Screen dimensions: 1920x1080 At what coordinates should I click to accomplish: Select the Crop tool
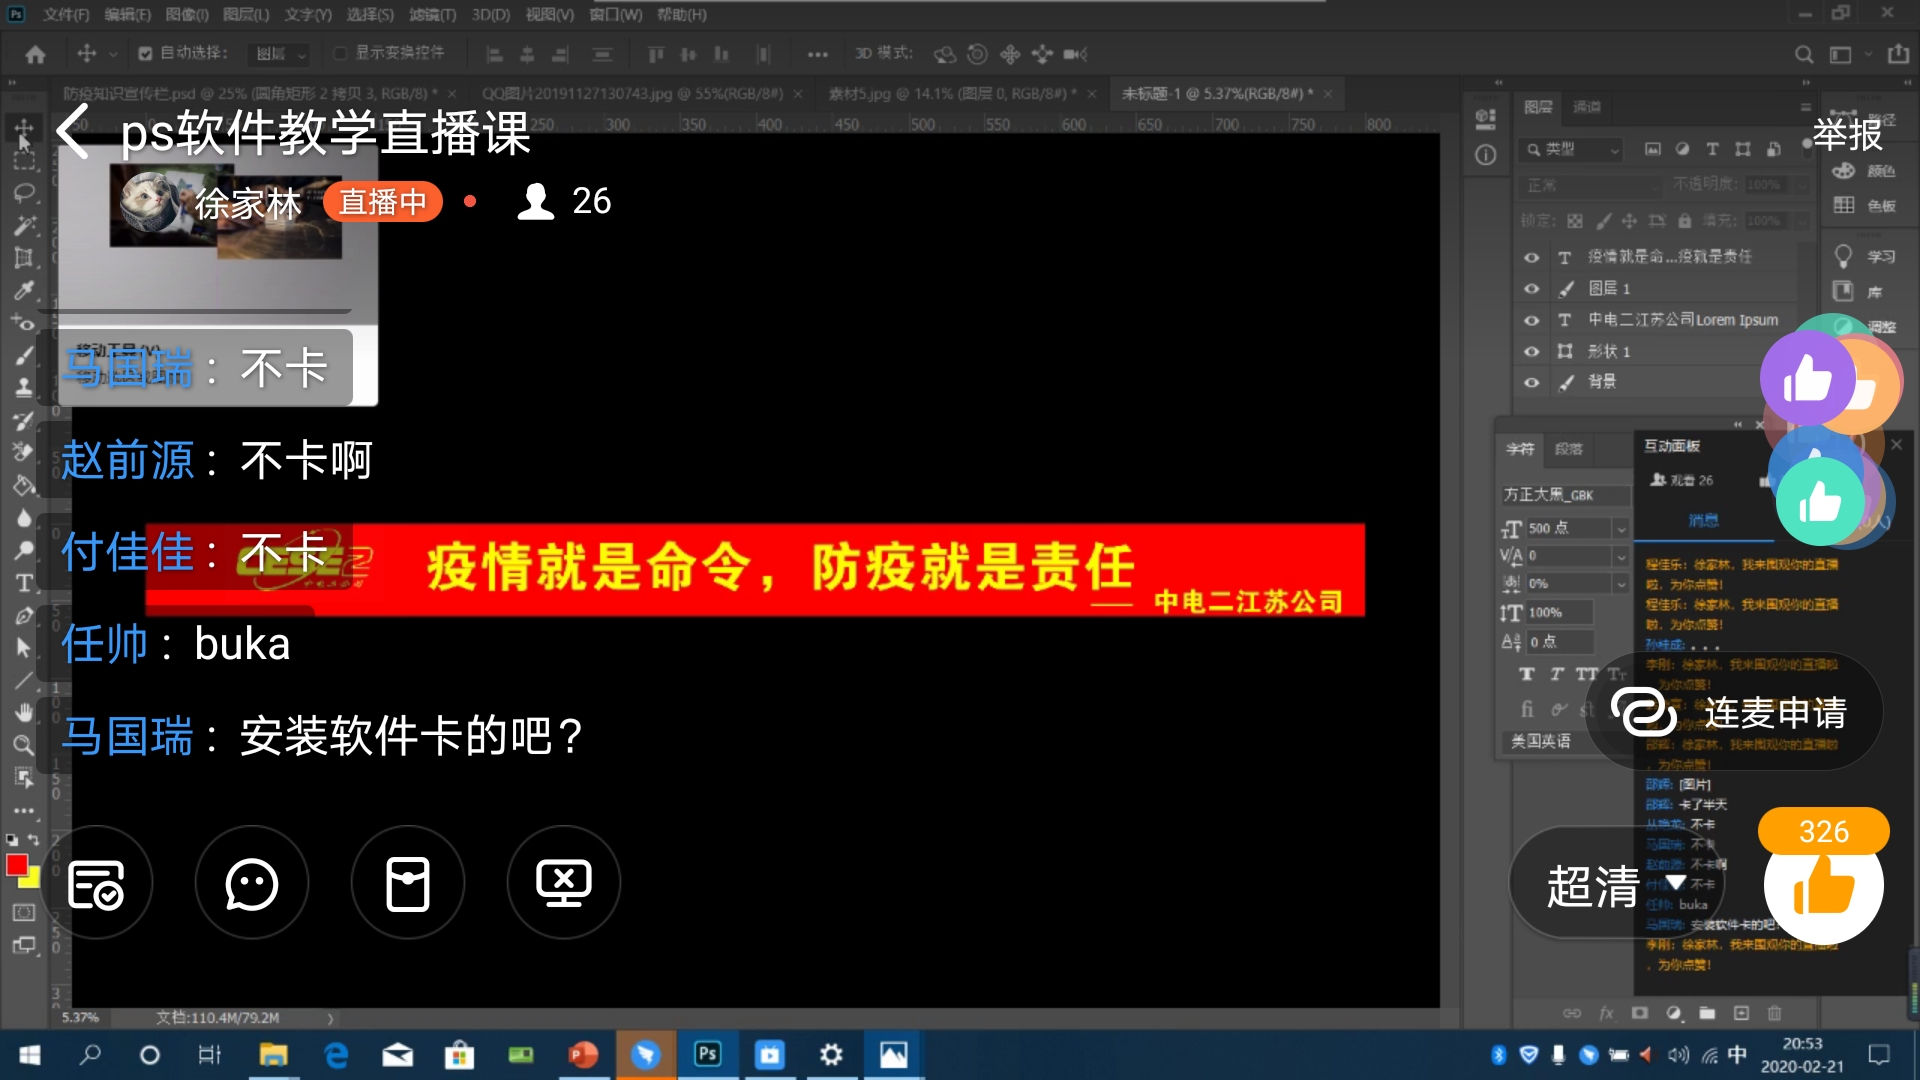(24, 258)
